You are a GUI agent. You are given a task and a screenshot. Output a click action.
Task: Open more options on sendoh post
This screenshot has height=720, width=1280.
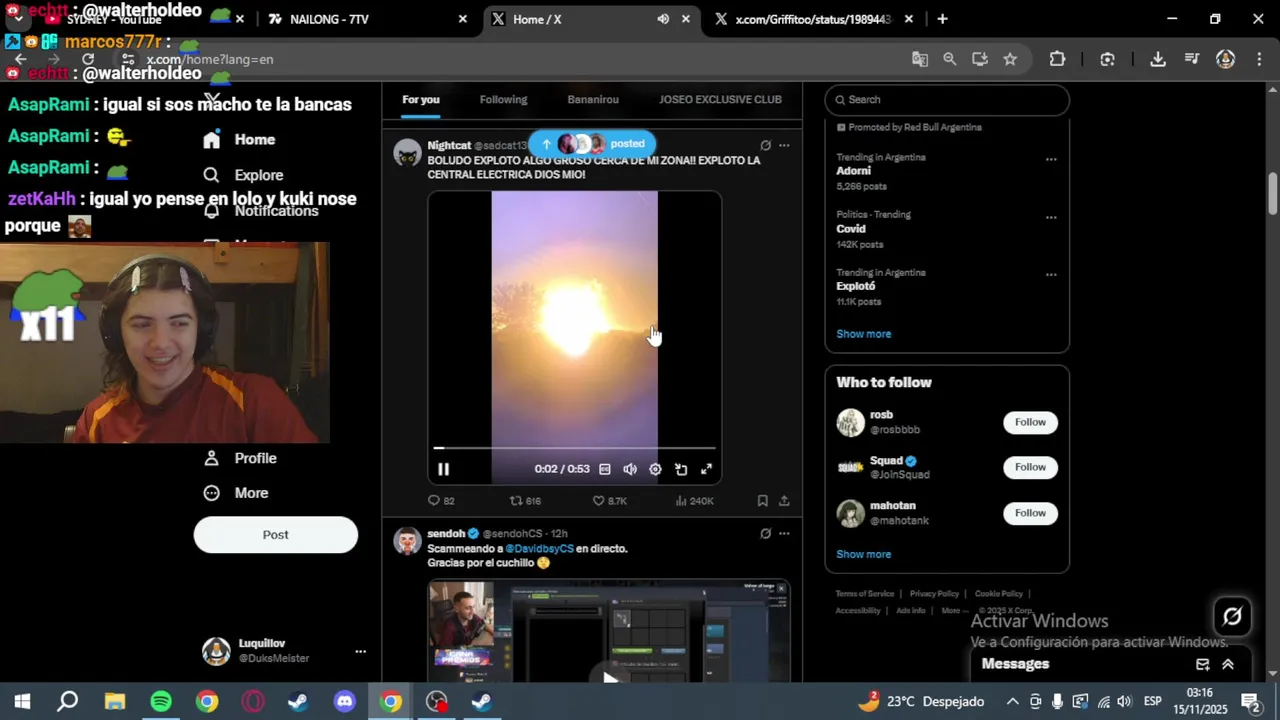[784, 533]
